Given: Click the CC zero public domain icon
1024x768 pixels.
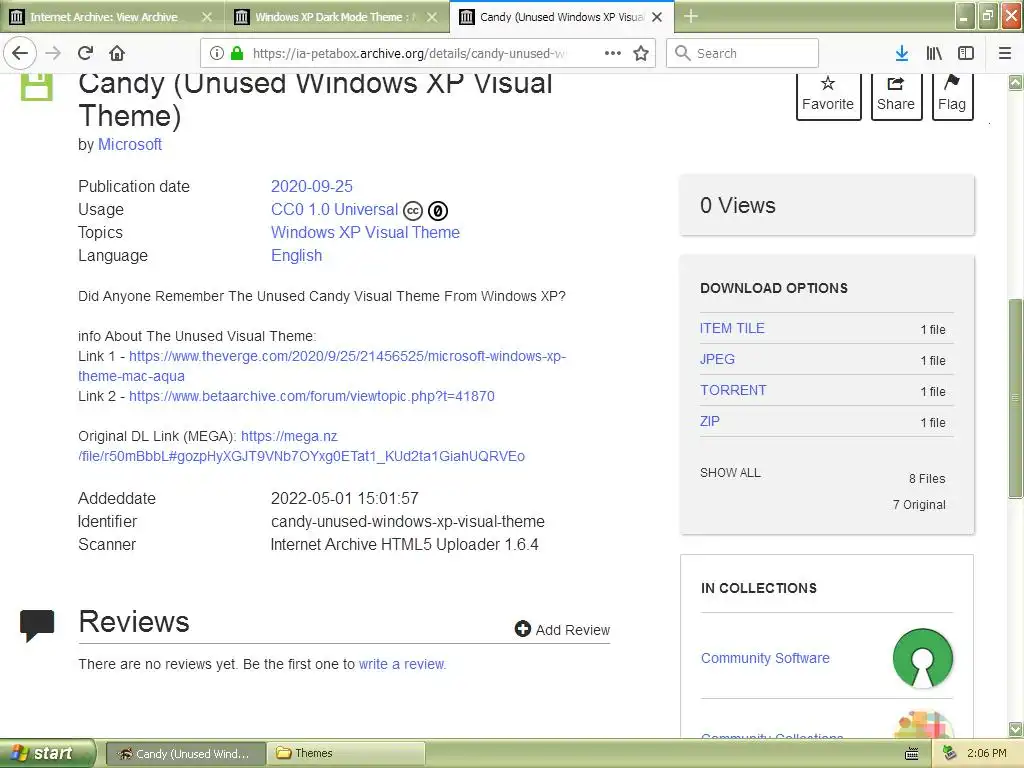Looking at the screenshot, I should point(438,211).
